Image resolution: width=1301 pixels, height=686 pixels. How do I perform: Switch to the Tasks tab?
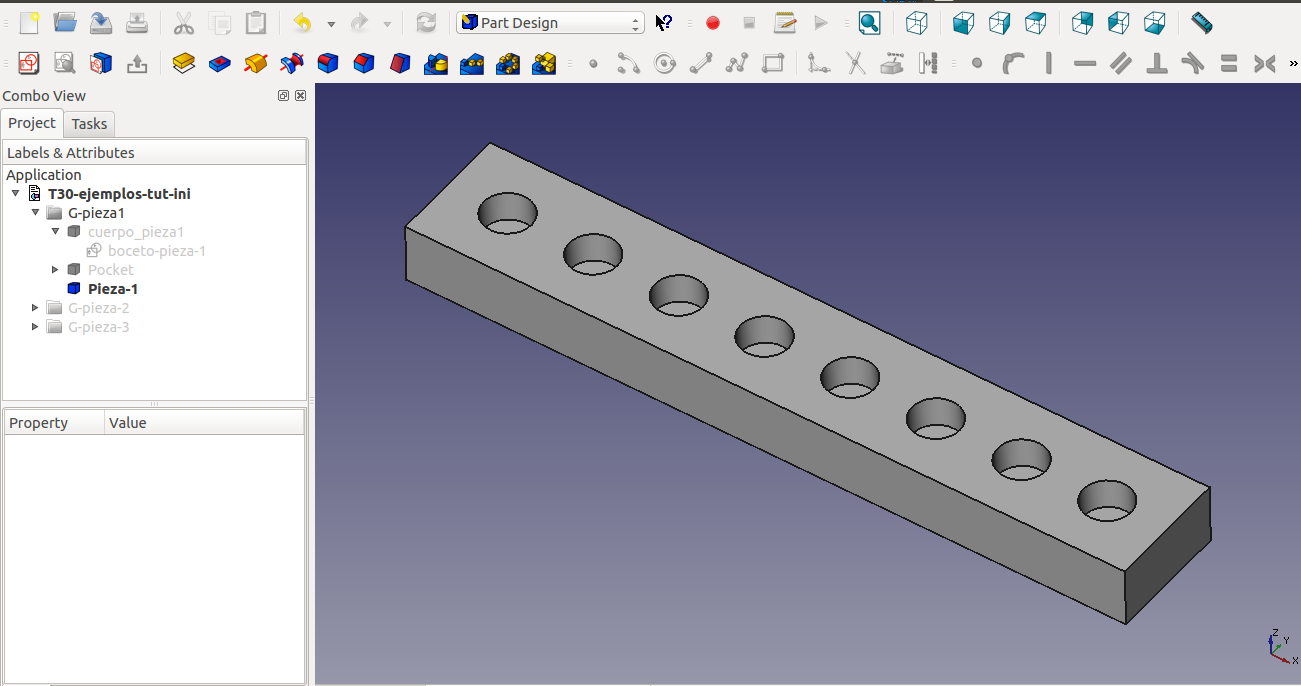89,124
